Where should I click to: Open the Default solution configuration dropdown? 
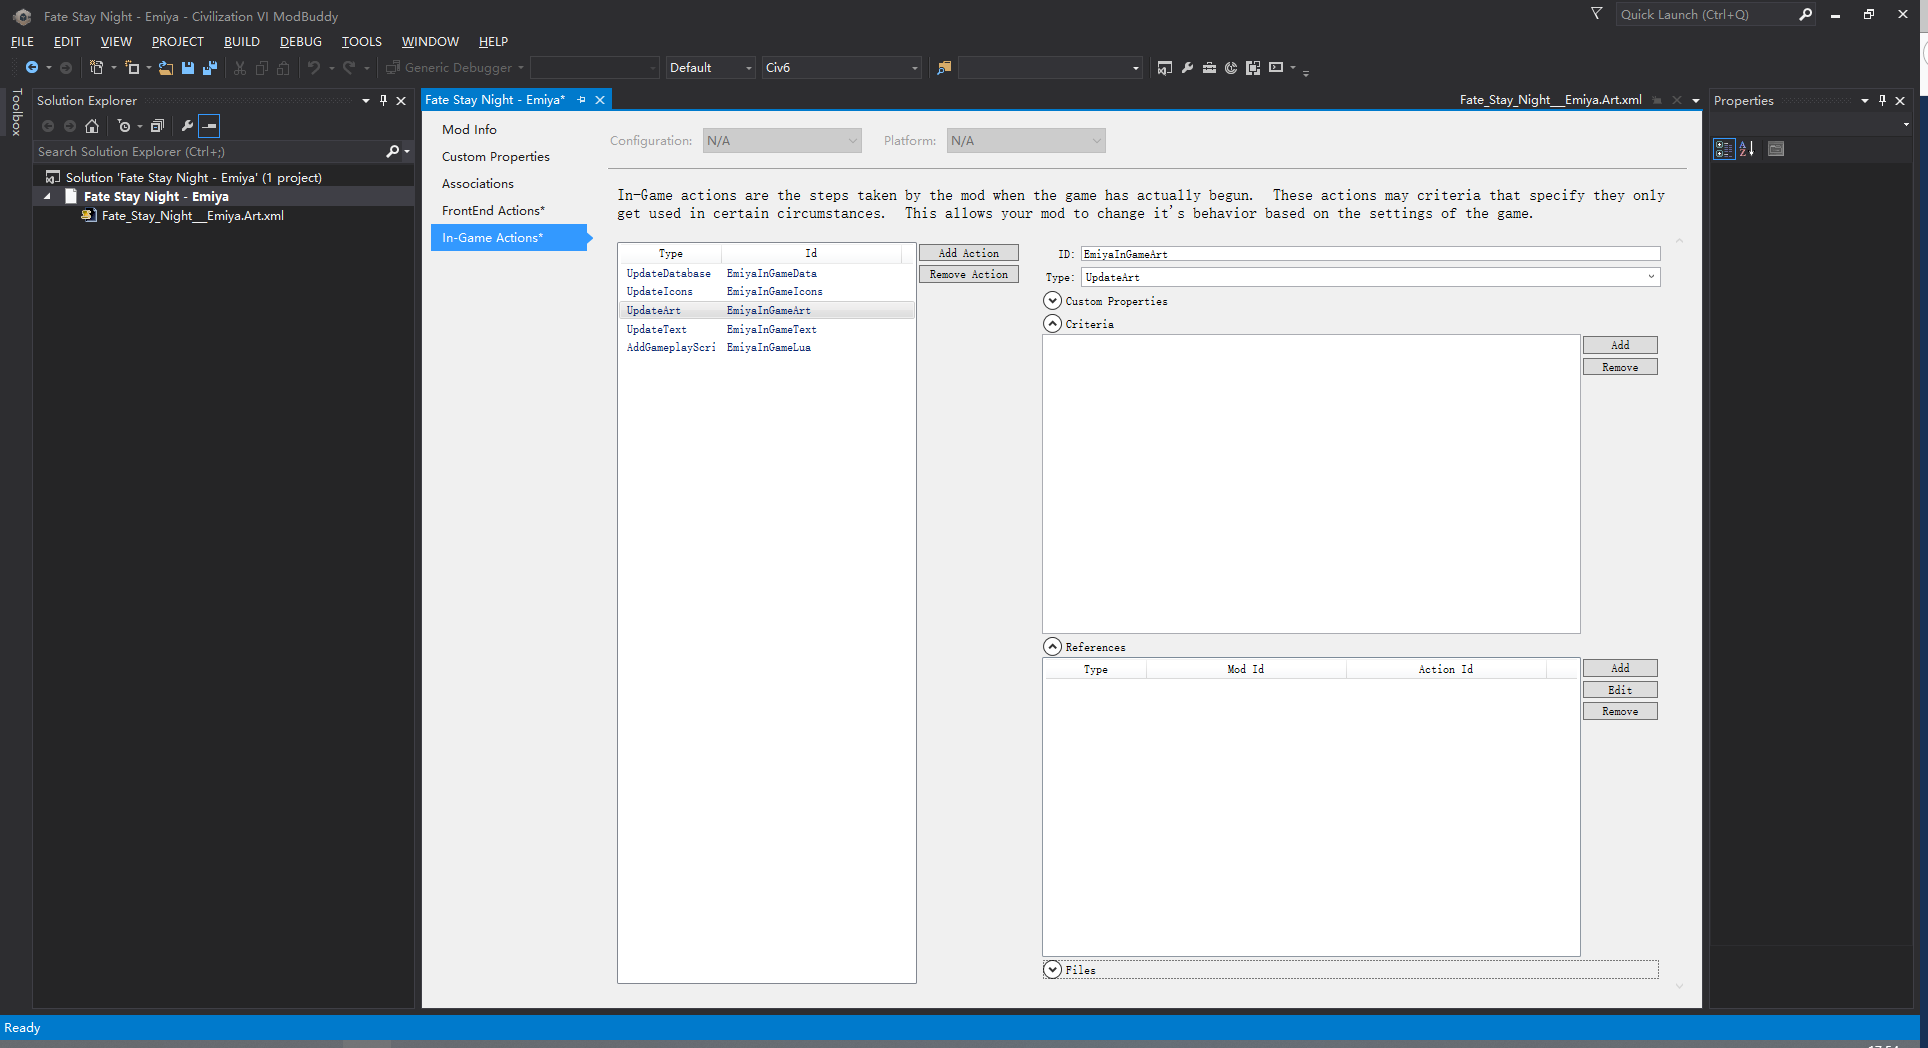point(710,68)
